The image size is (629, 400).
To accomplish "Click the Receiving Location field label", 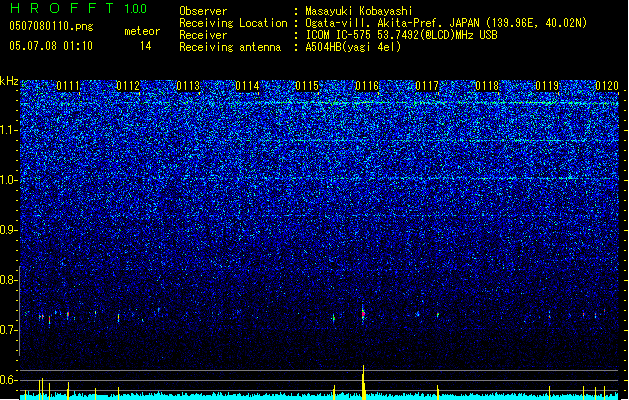I will (233, 23).
